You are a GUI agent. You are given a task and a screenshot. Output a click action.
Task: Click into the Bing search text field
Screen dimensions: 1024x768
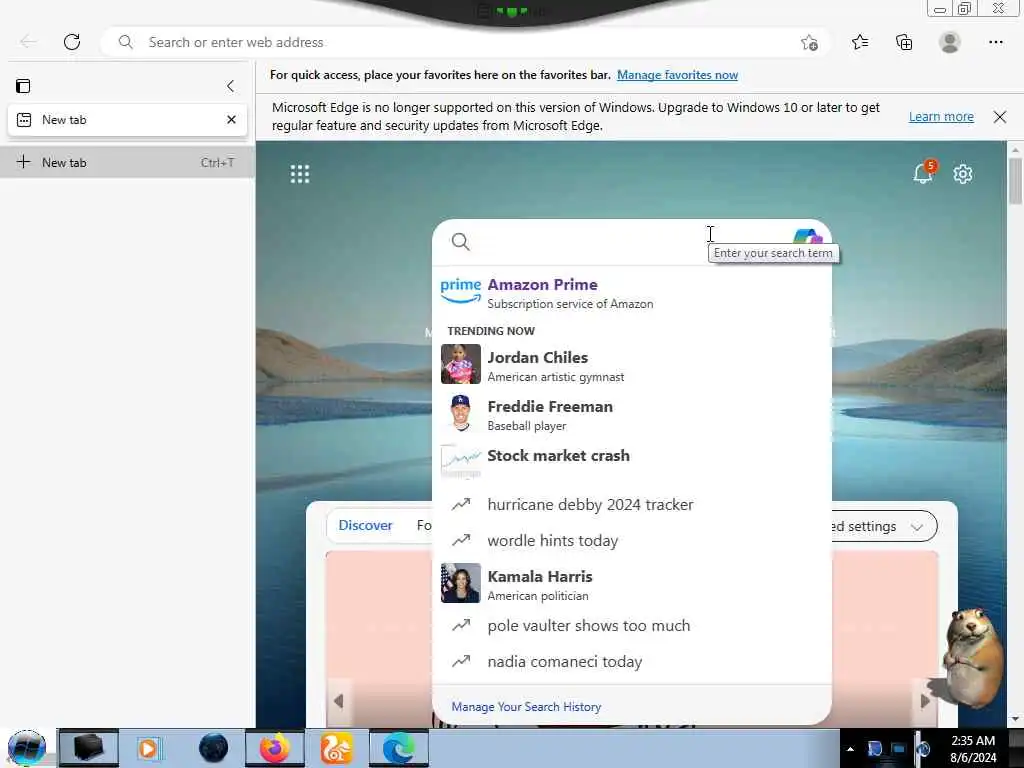630,242
